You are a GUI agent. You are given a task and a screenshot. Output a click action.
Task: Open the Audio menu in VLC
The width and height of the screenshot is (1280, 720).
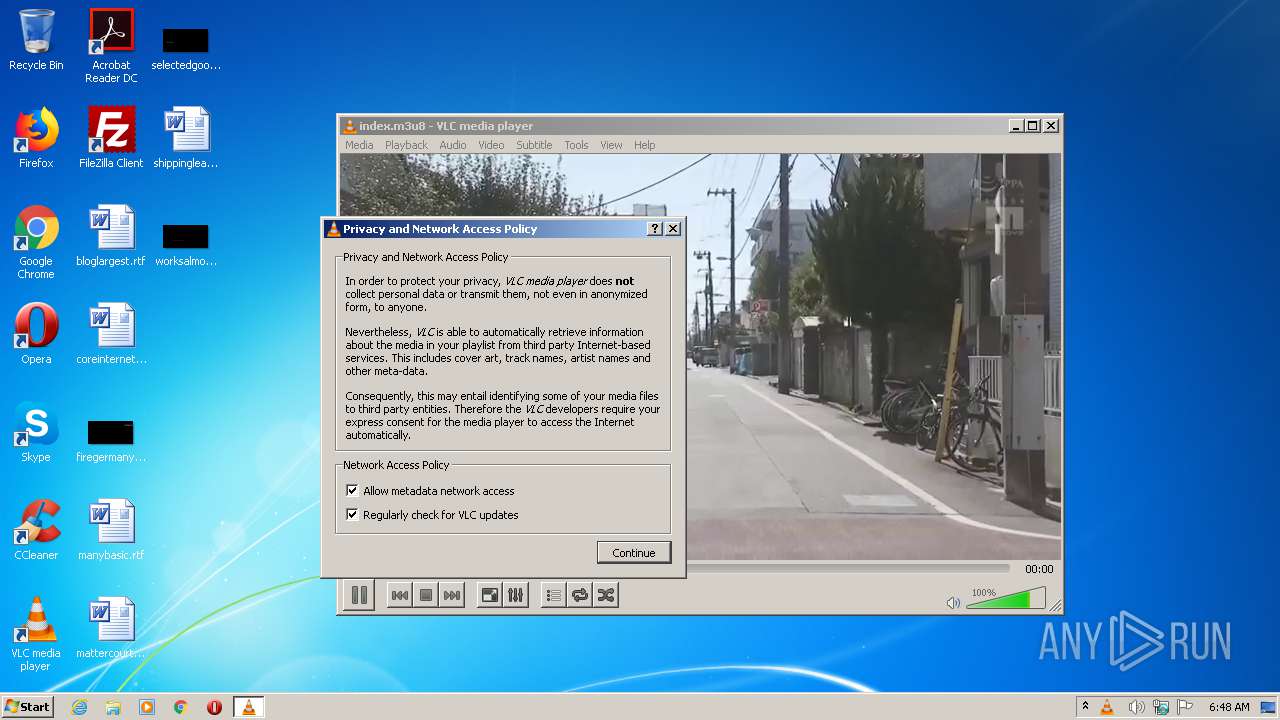pyautogui.click(x=453, y=145)
